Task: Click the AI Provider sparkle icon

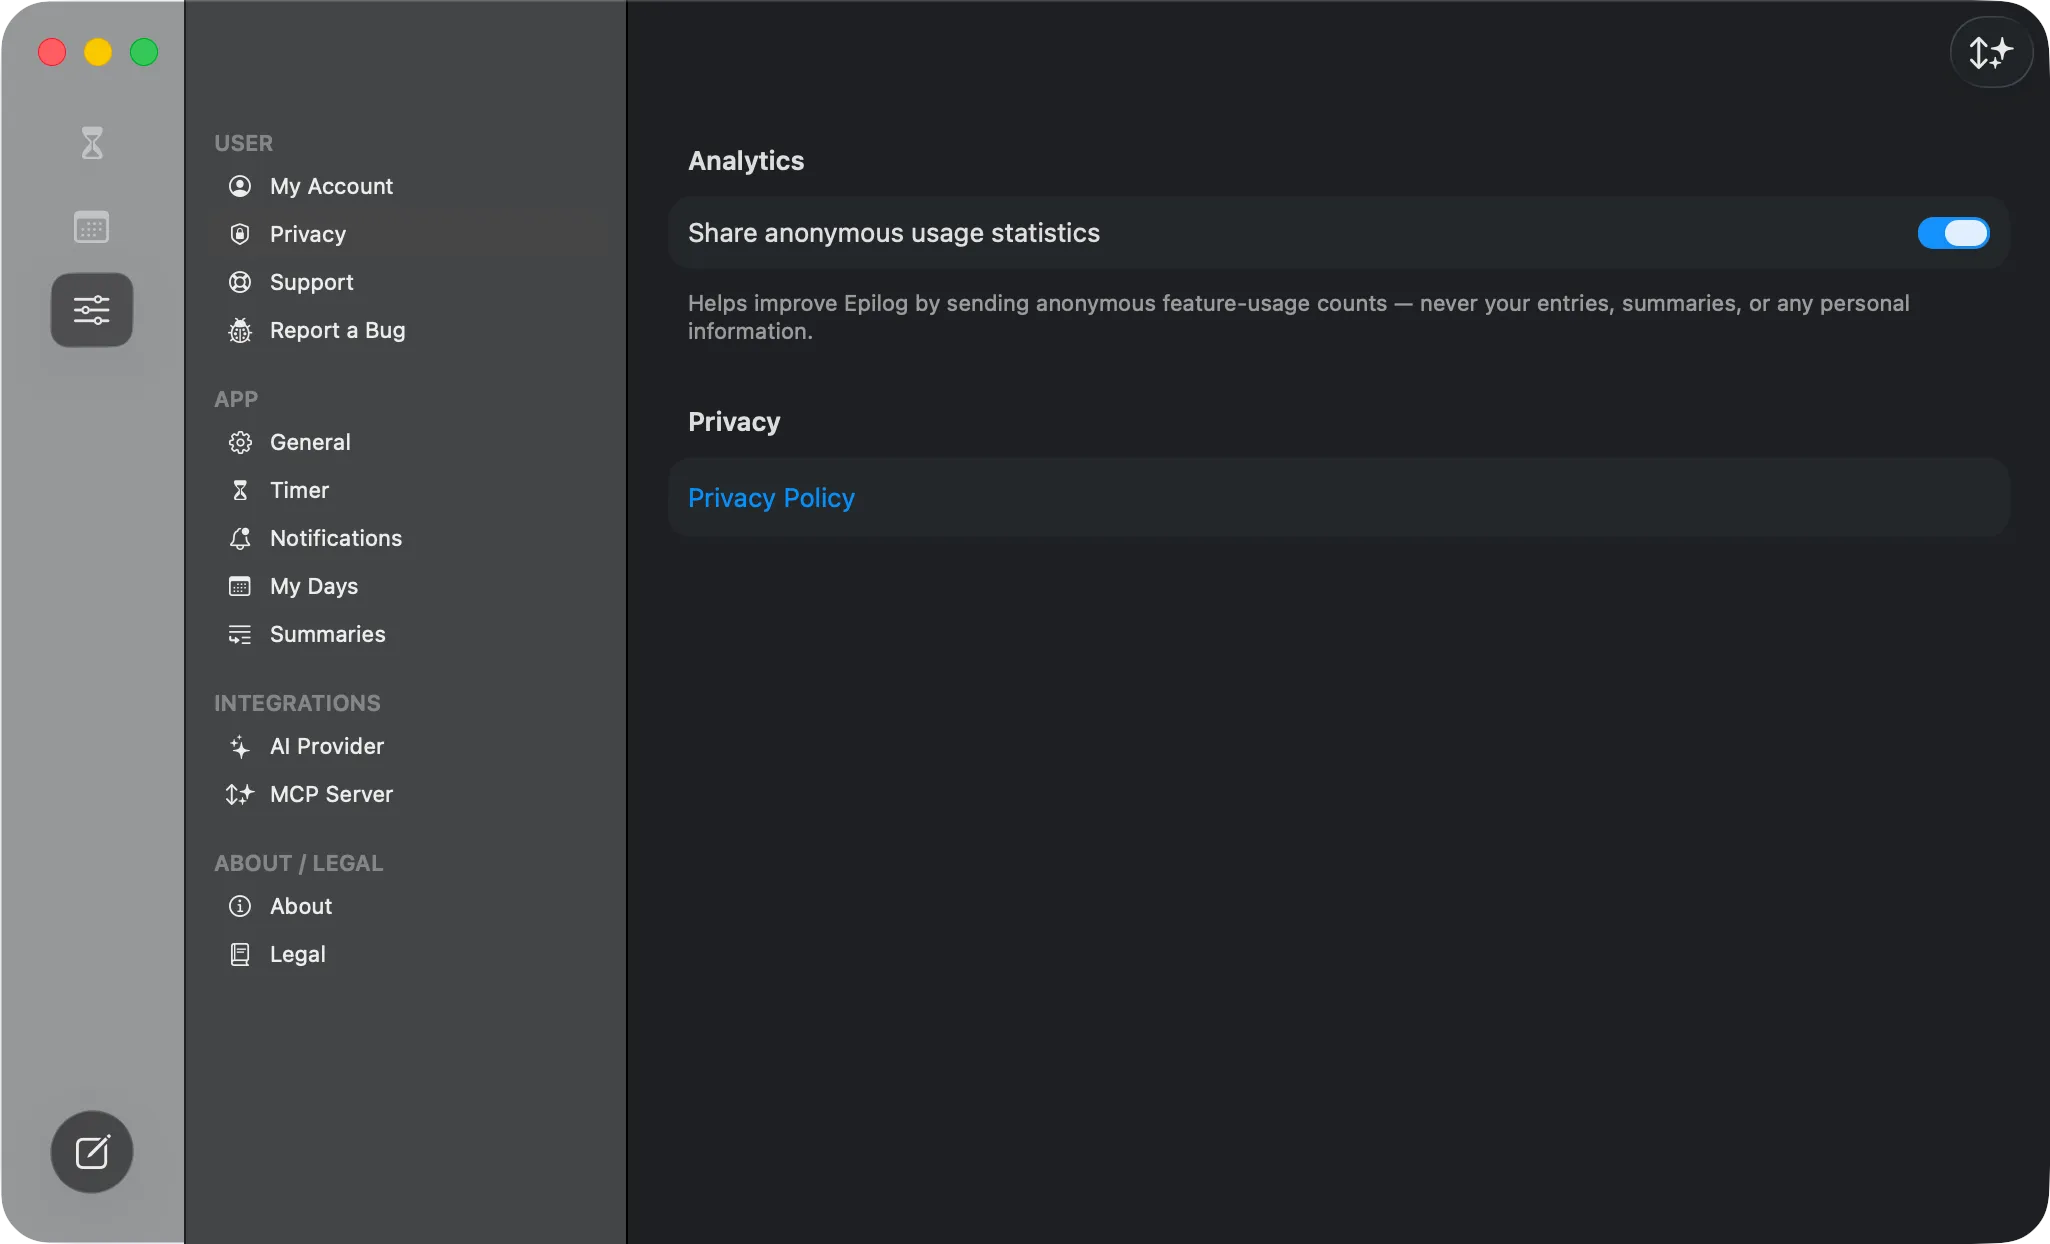Action: point(240,746)
